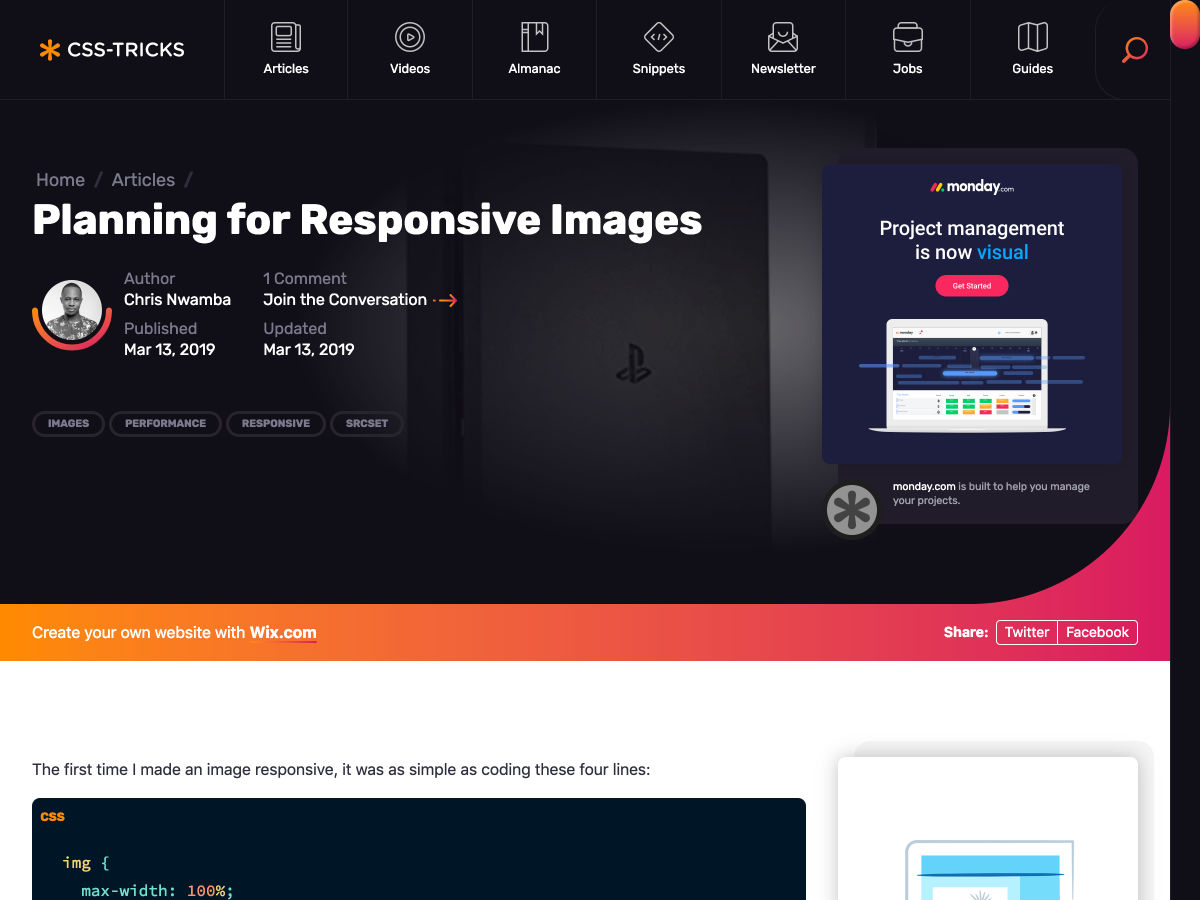Open the Articles newspaper icon
The height and width of the screenshot is (900, 1200).
click(286, 38)
